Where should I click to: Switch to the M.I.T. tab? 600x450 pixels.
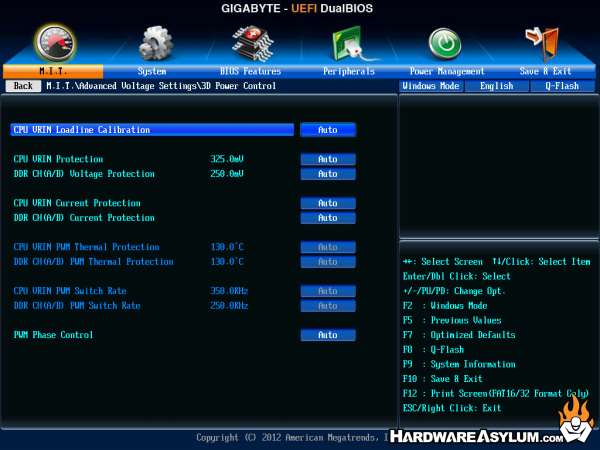click(x=53, y=71)
